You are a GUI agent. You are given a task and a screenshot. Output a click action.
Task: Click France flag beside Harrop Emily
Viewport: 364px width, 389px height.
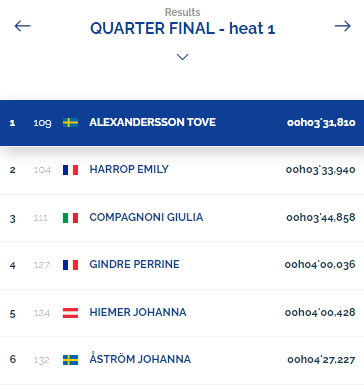(x=70, y=170)
